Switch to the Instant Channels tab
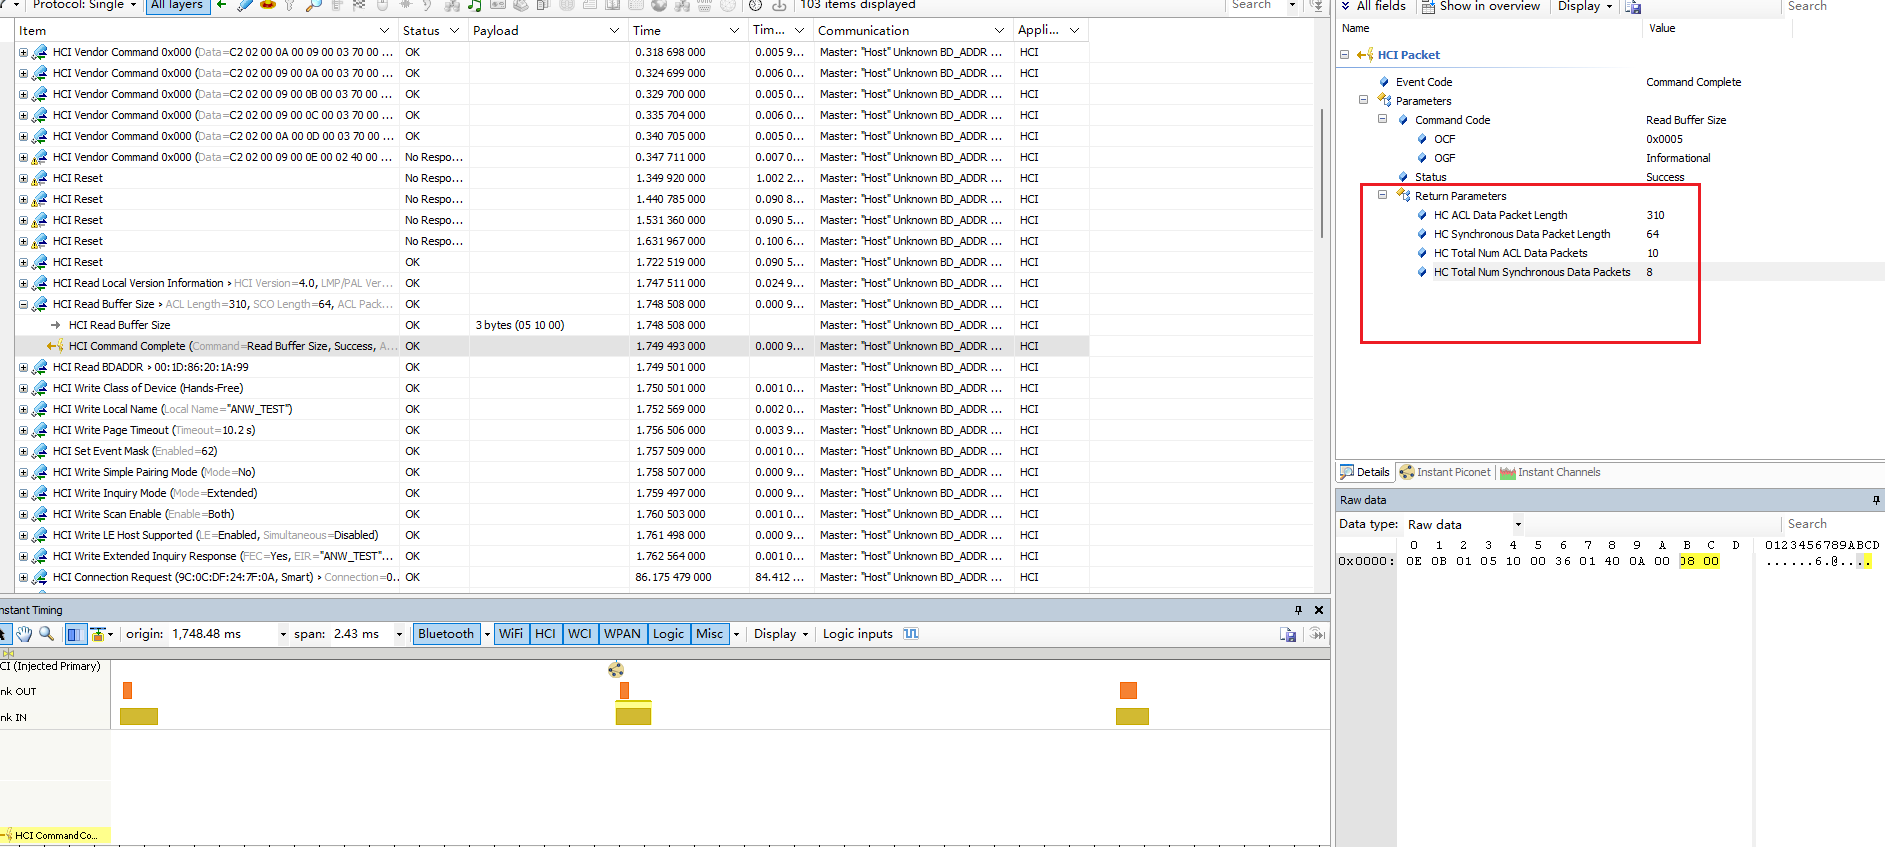 point(1550,472)
